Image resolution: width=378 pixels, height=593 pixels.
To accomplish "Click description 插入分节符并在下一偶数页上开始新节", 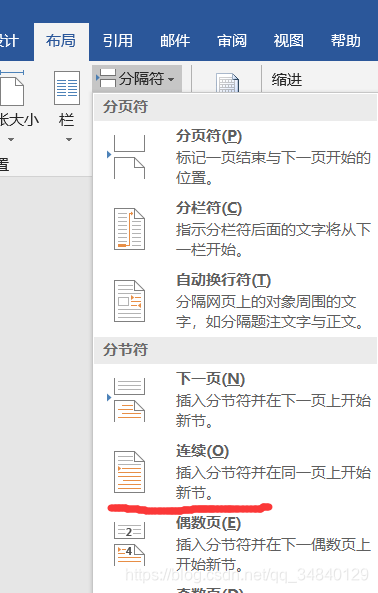I will pos(273,555).
